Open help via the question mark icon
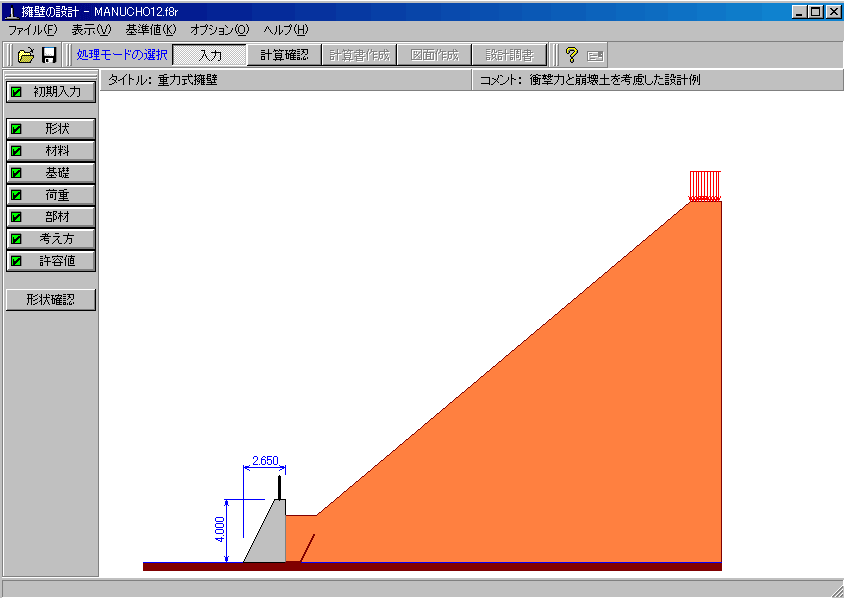Image resolution: width=844 pixels, height=598 pixels. click(571, 54)
